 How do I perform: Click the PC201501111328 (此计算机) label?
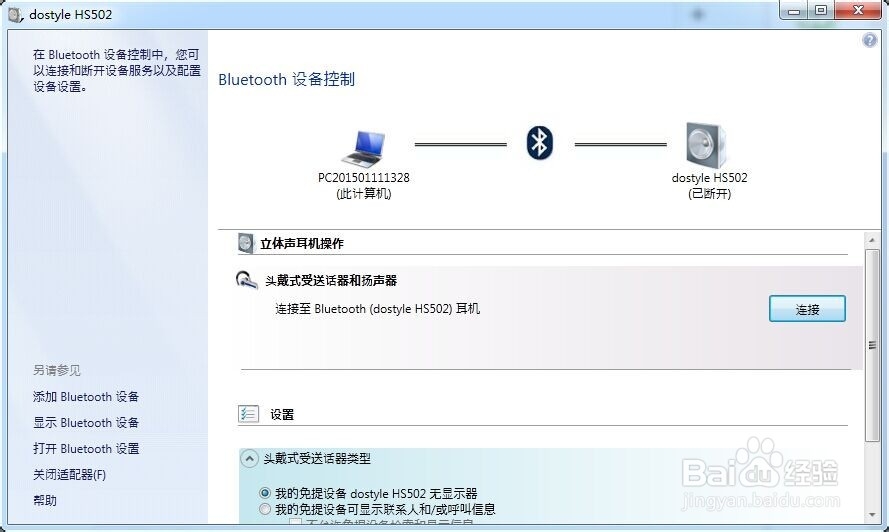click(x=363, y=185)
